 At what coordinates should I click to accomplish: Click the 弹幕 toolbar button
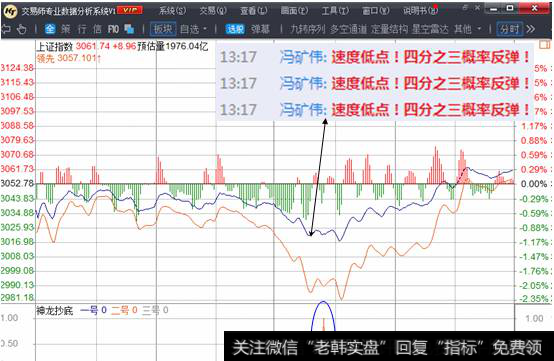click(260, 29)
